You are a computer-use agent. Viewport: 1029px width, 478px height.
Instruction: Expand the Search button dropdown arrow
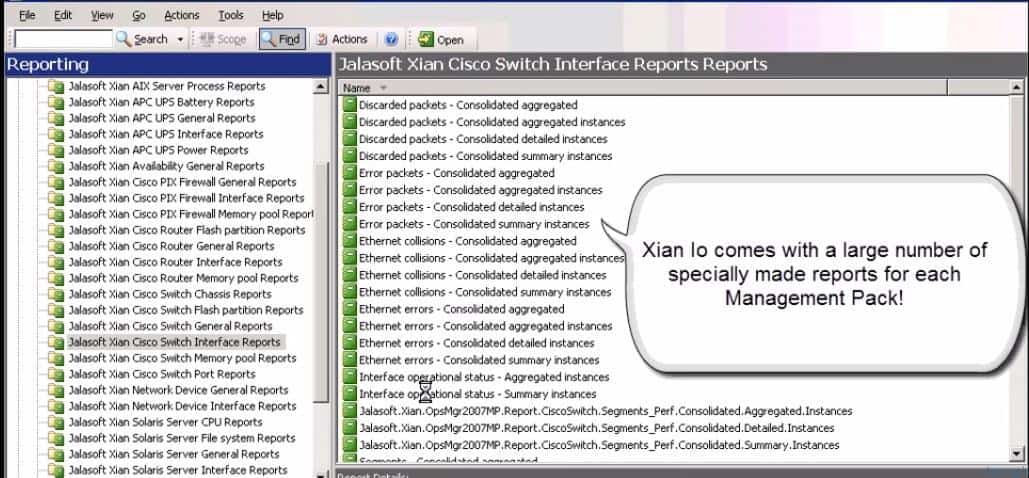(x=180, y=40)
